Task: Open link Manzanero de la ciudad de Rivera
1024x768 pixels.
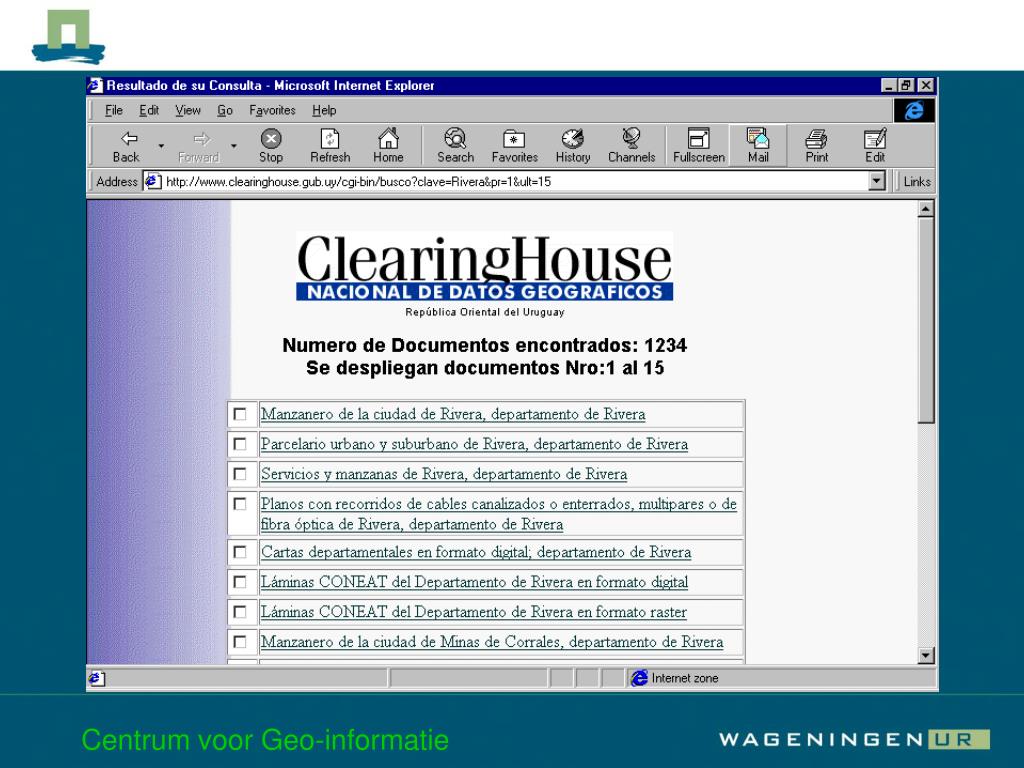Action: pos(453,414)
